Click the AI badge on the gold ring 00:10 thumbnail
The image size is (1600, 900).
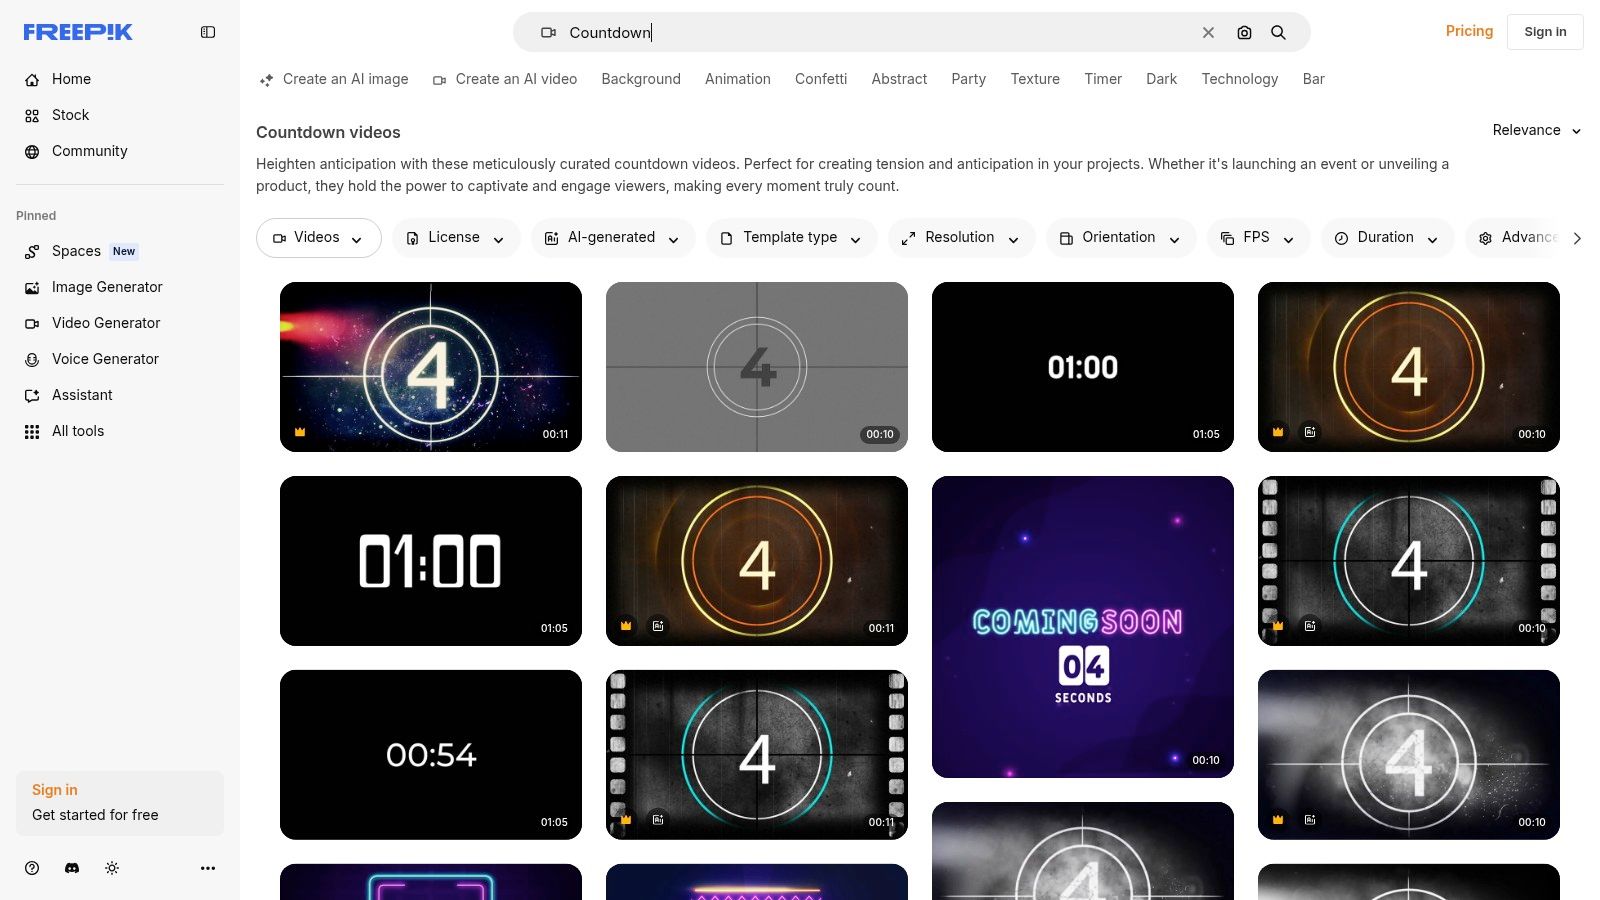[1310, 432]
